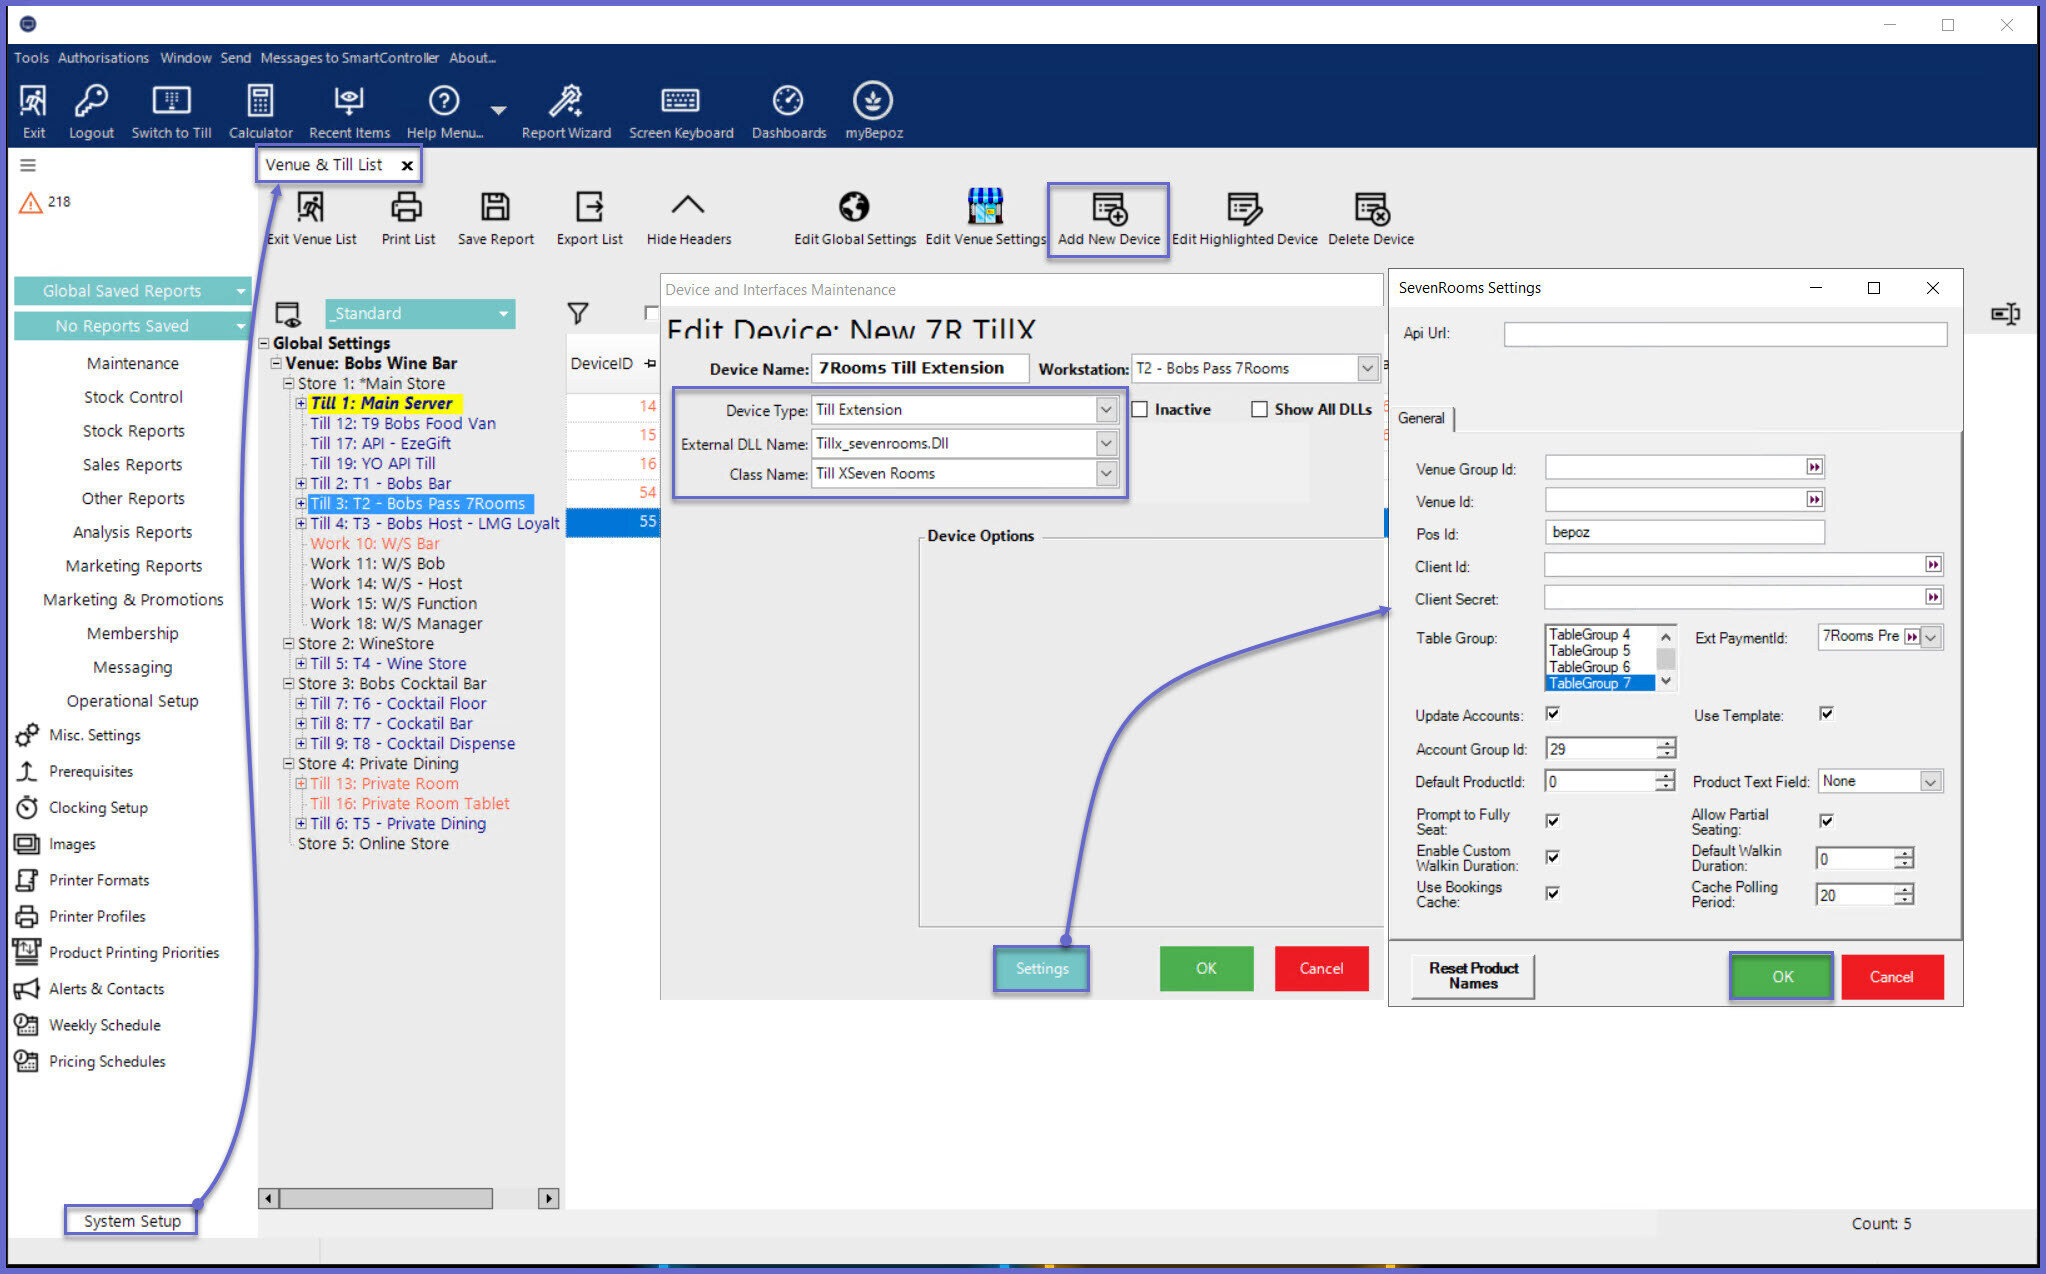Open Messages to SmartController menu

pos(349,58)
